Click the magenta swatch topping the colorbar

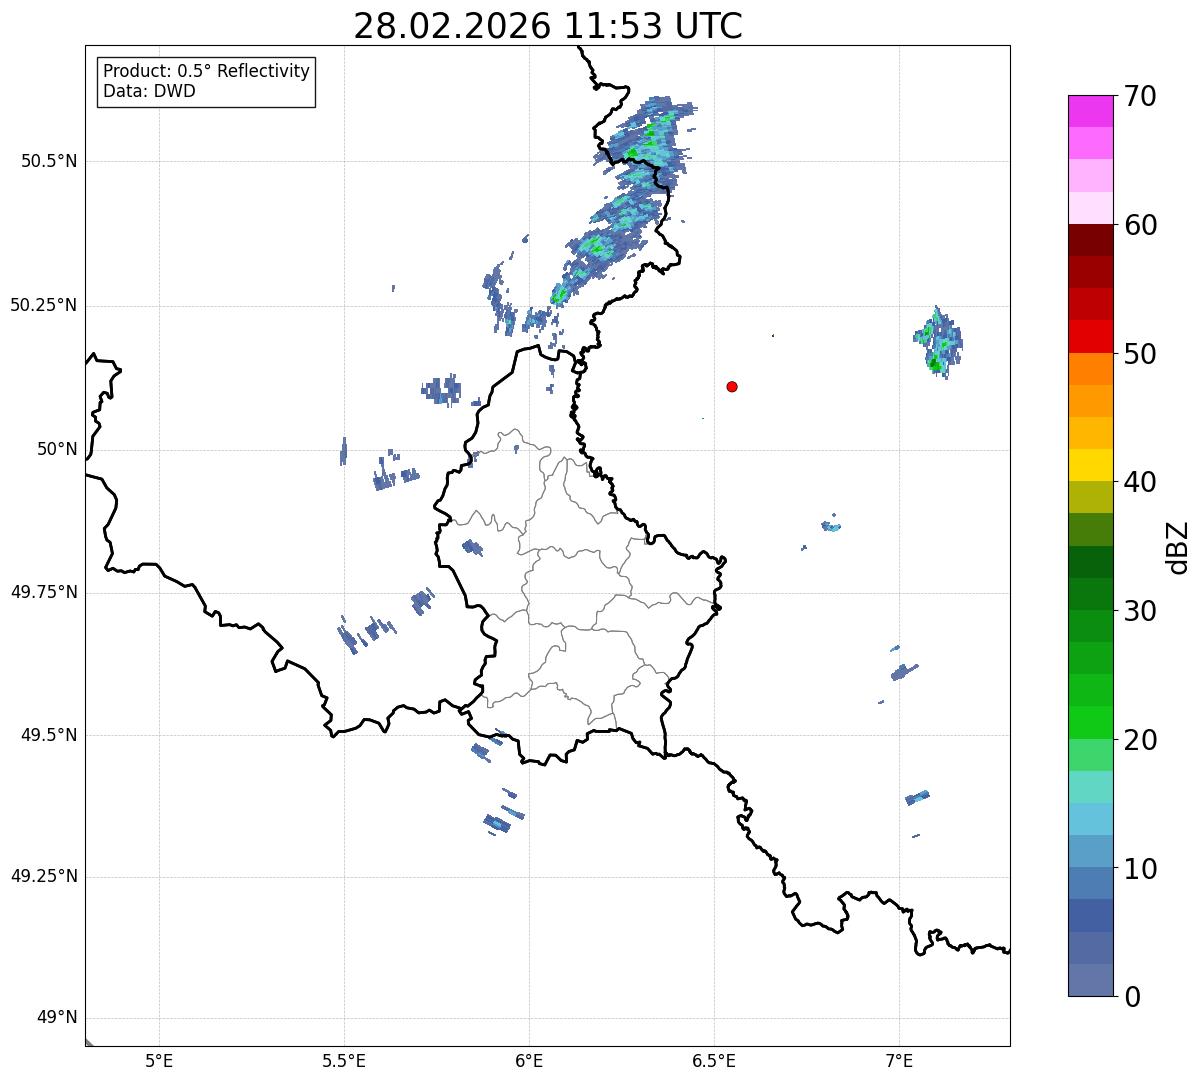(1090, 111)
